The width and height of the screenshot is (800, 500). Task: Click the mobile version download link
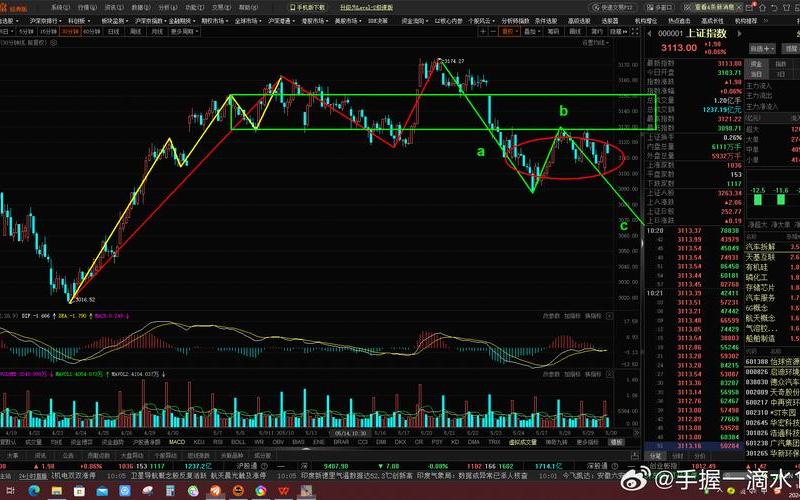pyautogui.click(x=308, y=8)
